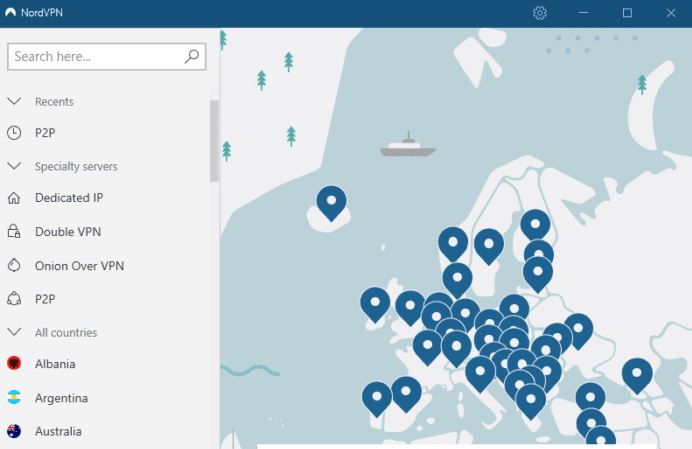
Task: Select the Iceland map pin
Action: pos(331,203)
